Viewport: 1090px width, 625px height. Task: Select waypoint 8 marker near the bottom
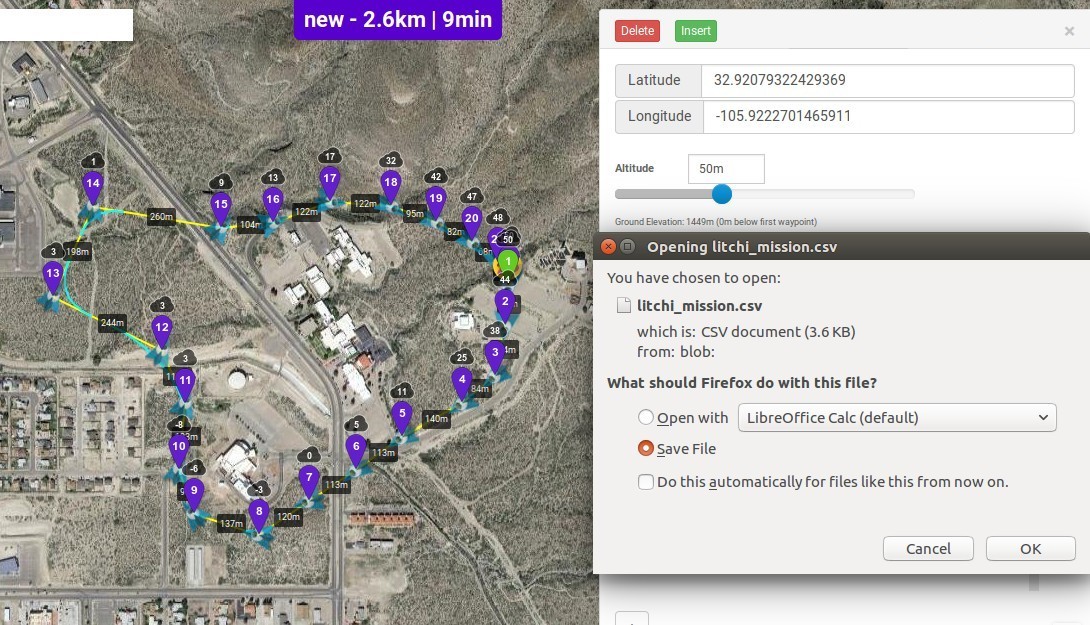[258, 511]
